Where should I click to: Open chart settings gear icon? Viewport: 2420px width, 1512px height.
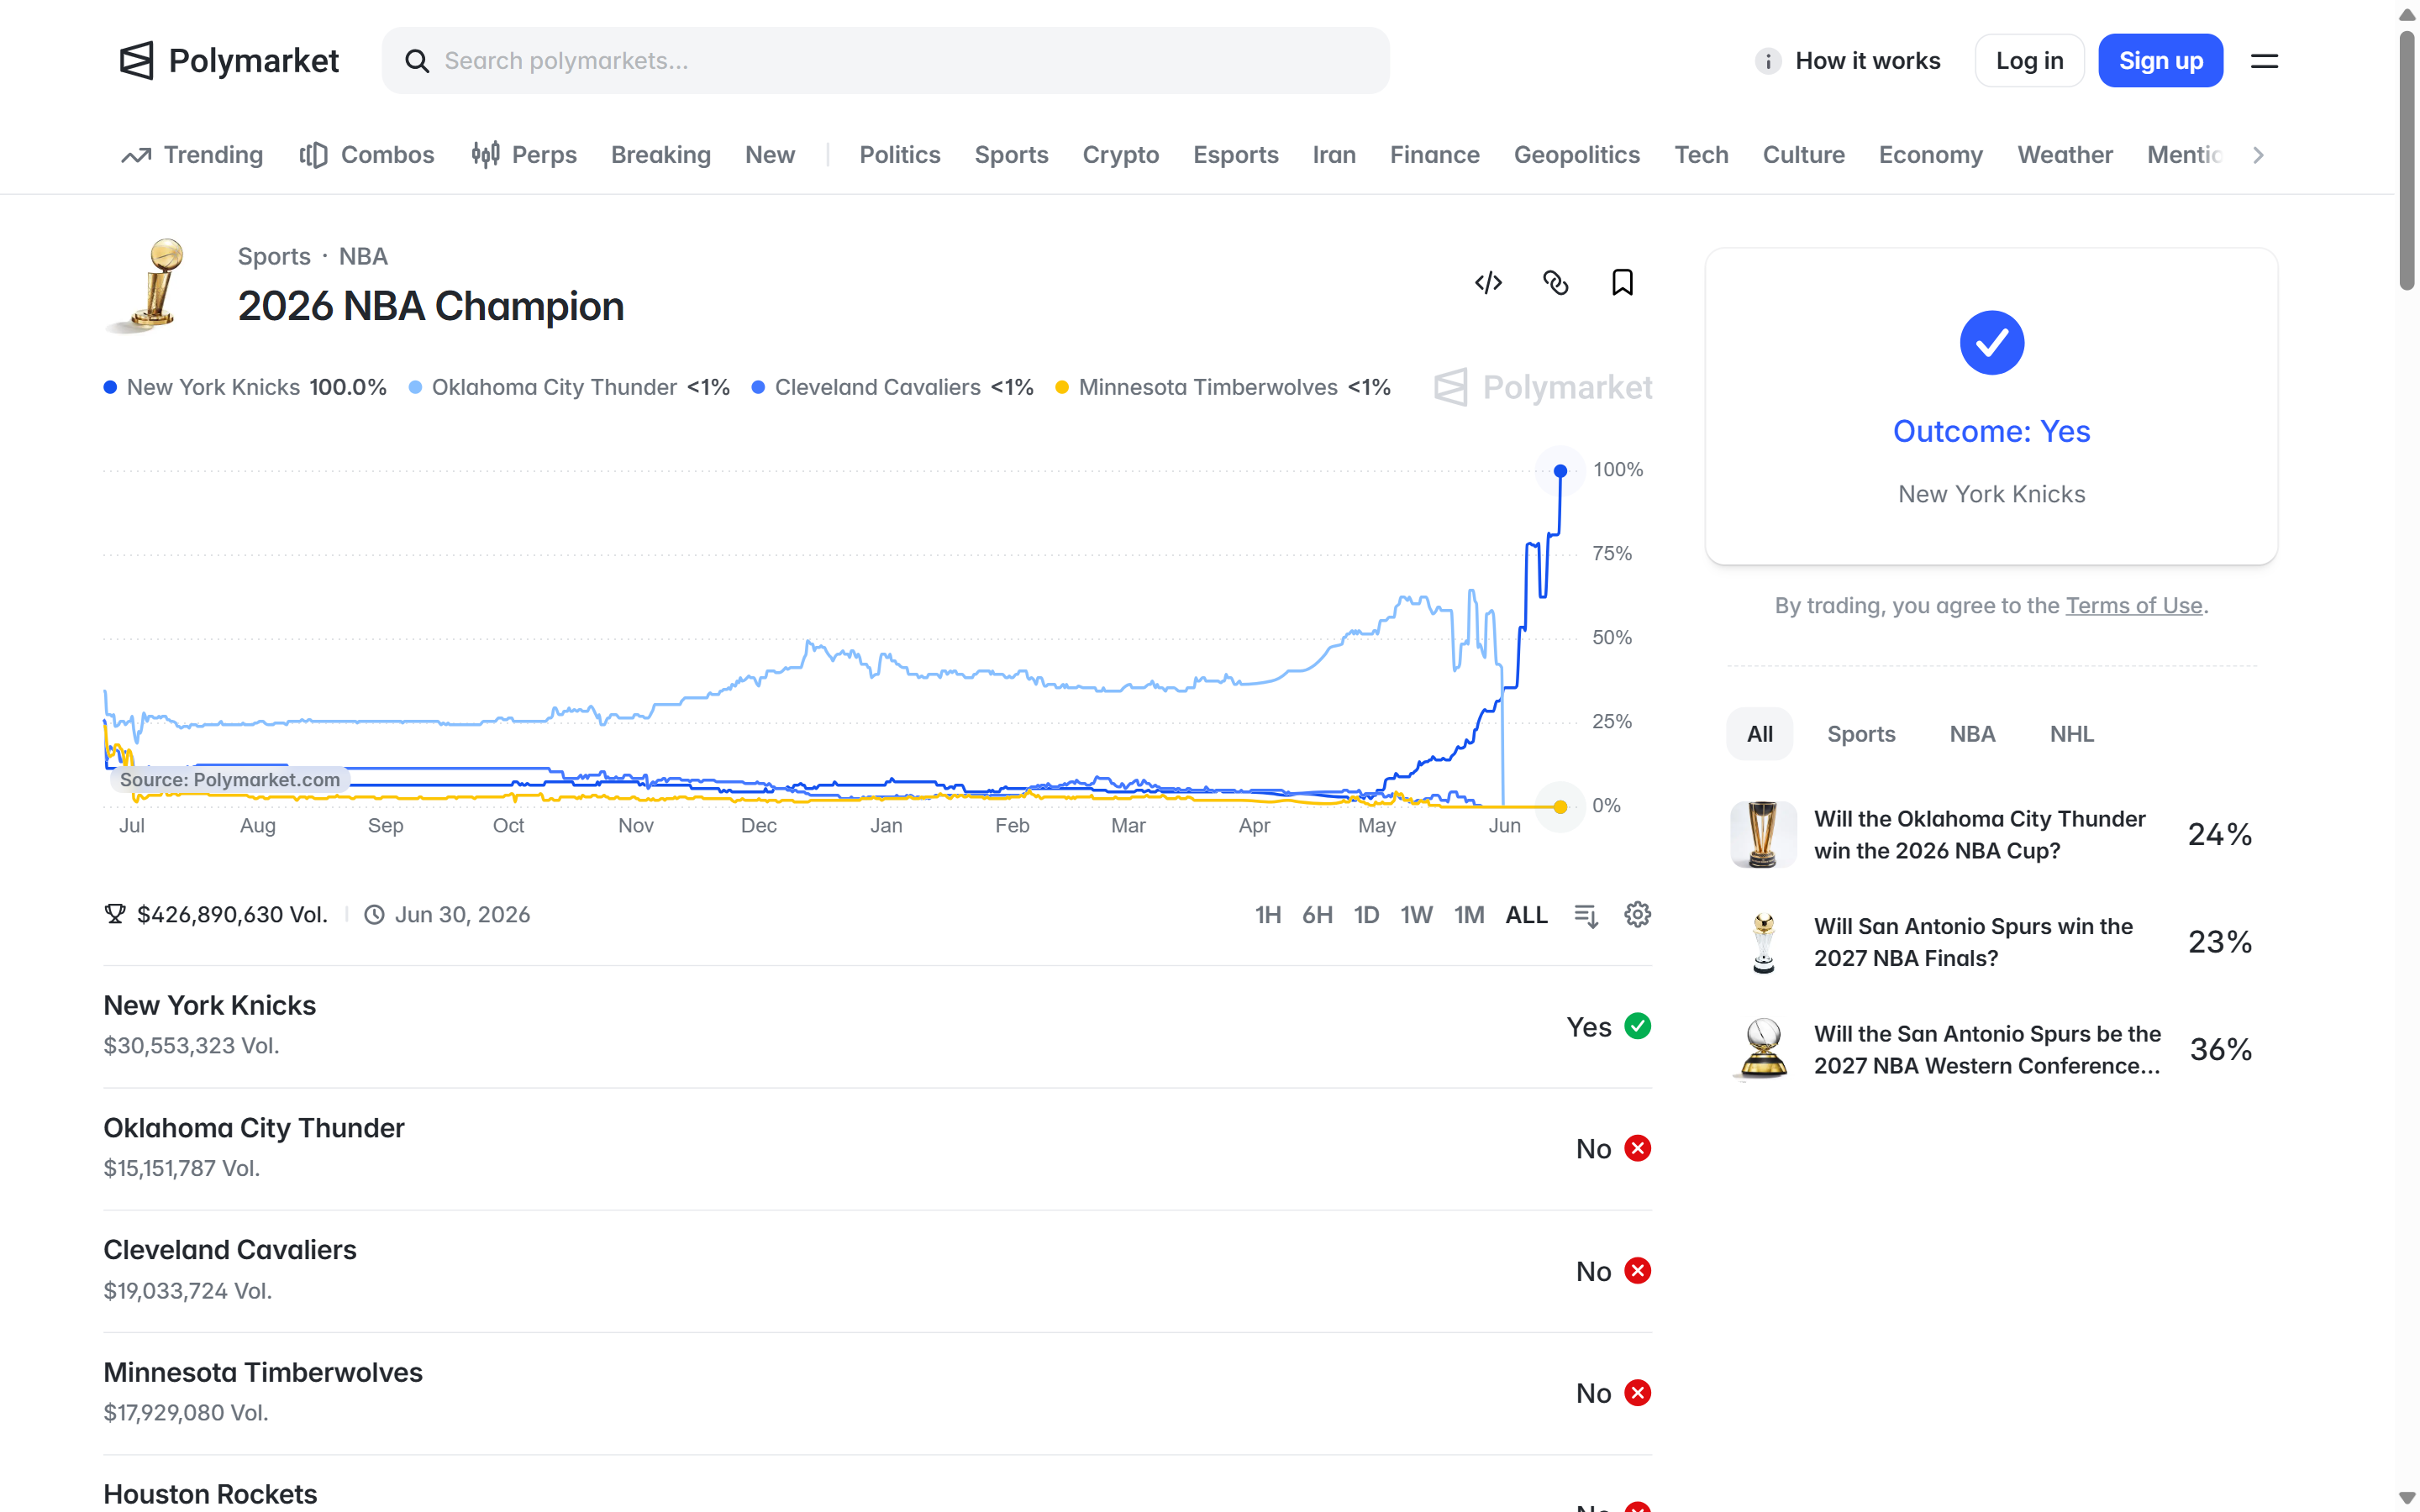tap(1637, 914)
